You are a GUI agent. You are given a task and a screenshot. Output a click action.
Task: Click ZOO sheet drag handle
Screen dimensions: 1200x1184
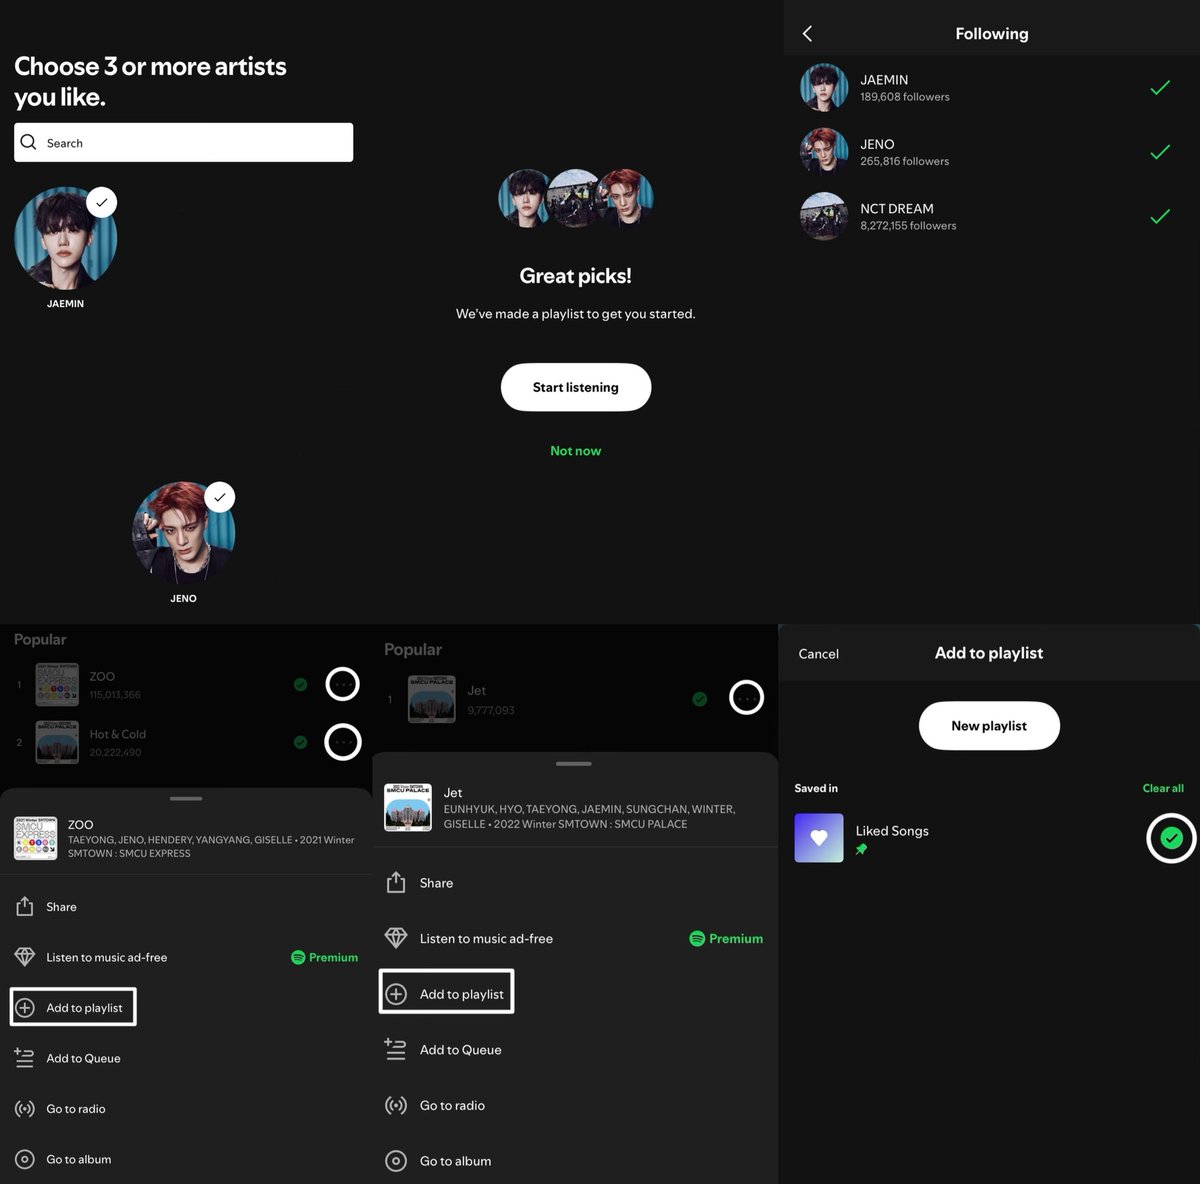(x=186, y=798)
